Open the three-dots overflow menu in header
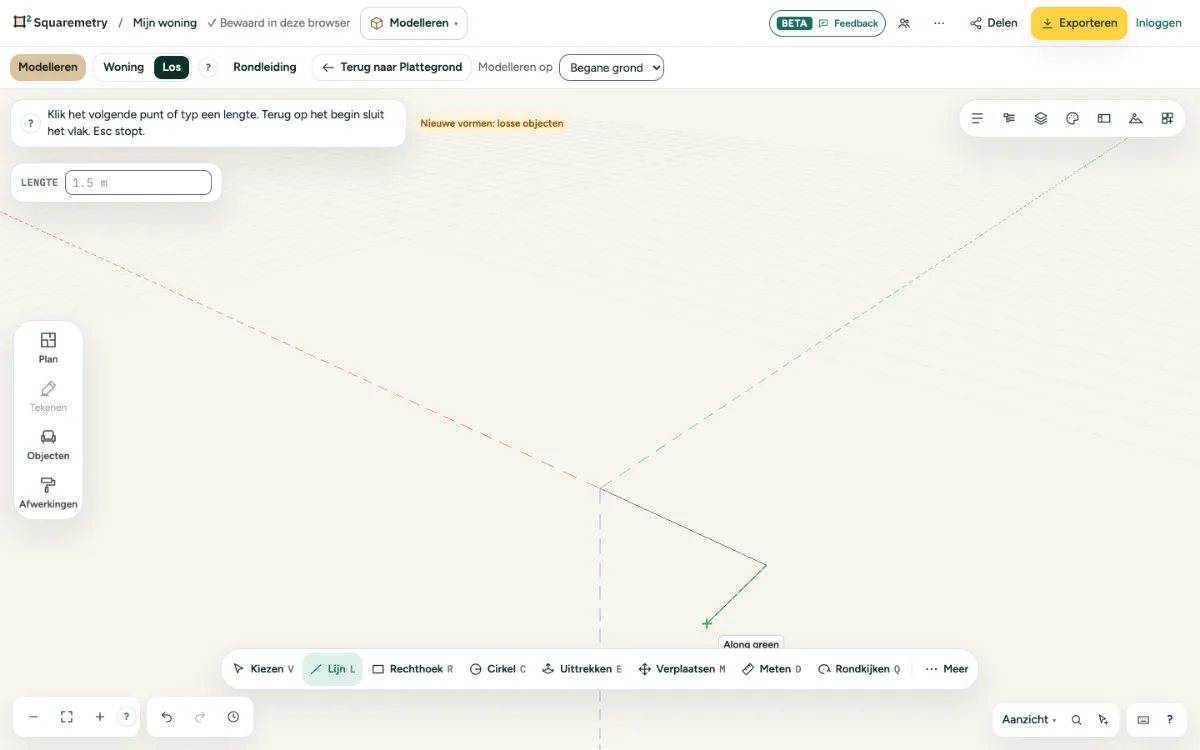Viewport: 1200px width, 750px height. pyautogui.click(x=939, y=23)
